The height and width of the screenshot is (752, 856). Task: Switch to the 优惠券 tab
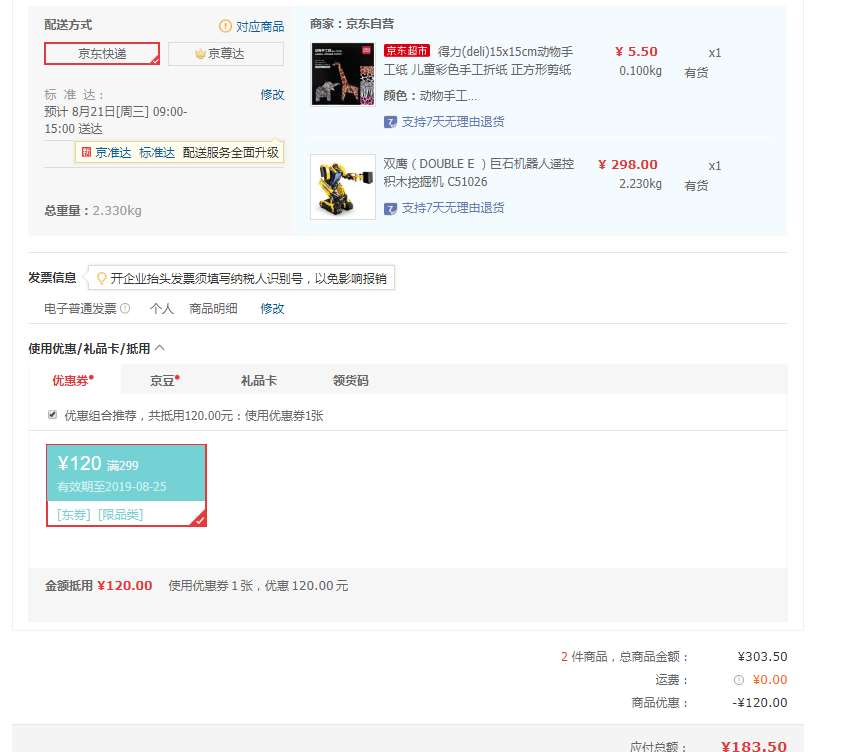73,380
